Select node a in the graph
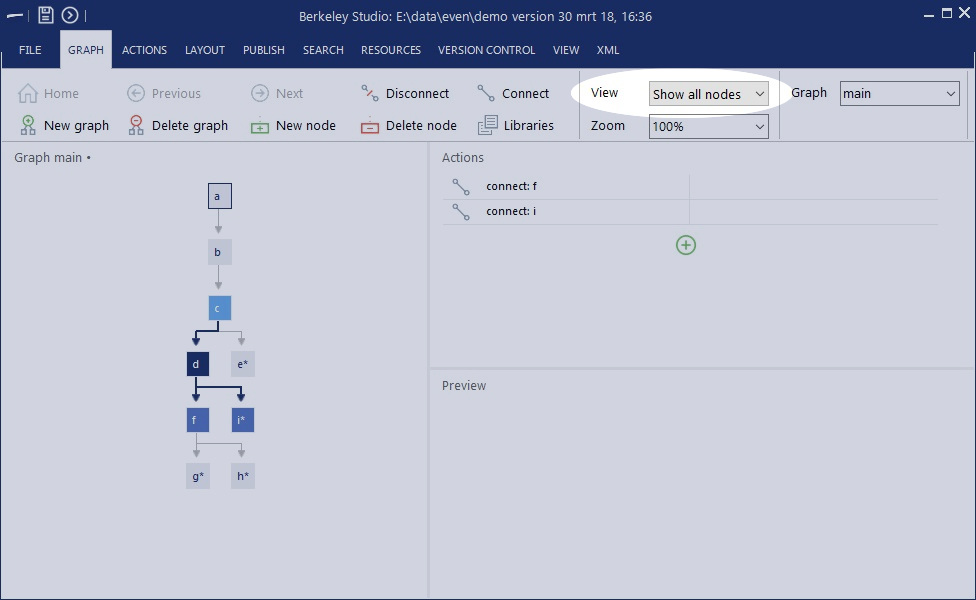This screenshot has height=600, width=976. [x=220, y=196]
